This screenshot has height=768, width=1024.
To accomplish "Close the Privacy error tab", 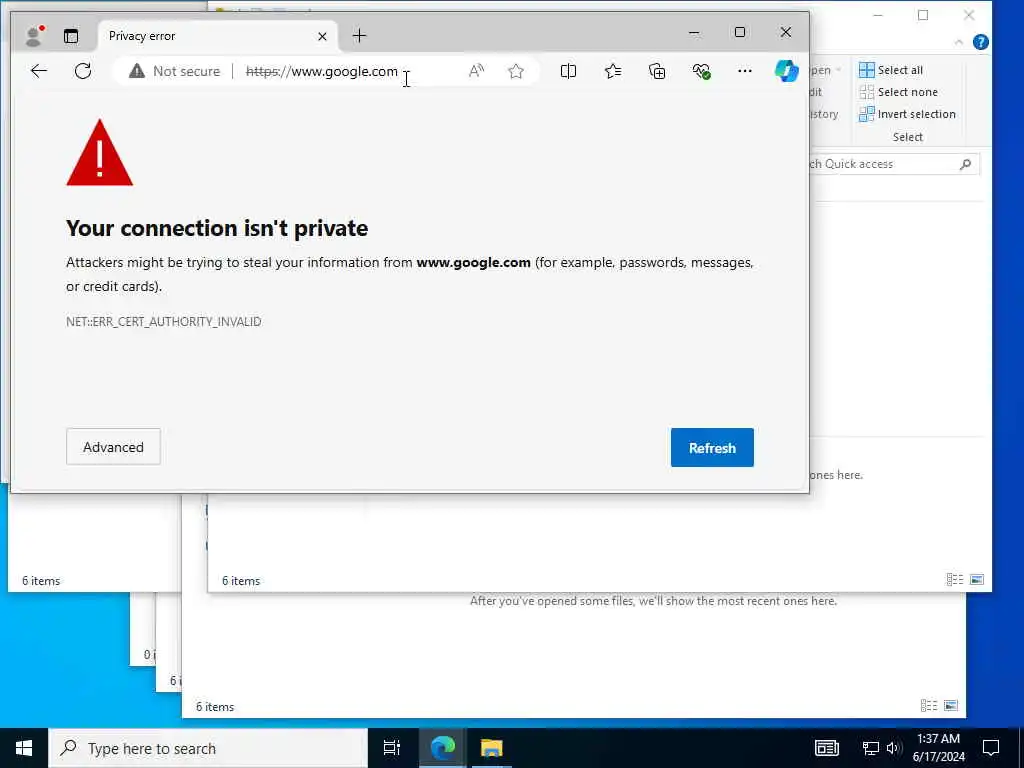I will tap(322, 37).
